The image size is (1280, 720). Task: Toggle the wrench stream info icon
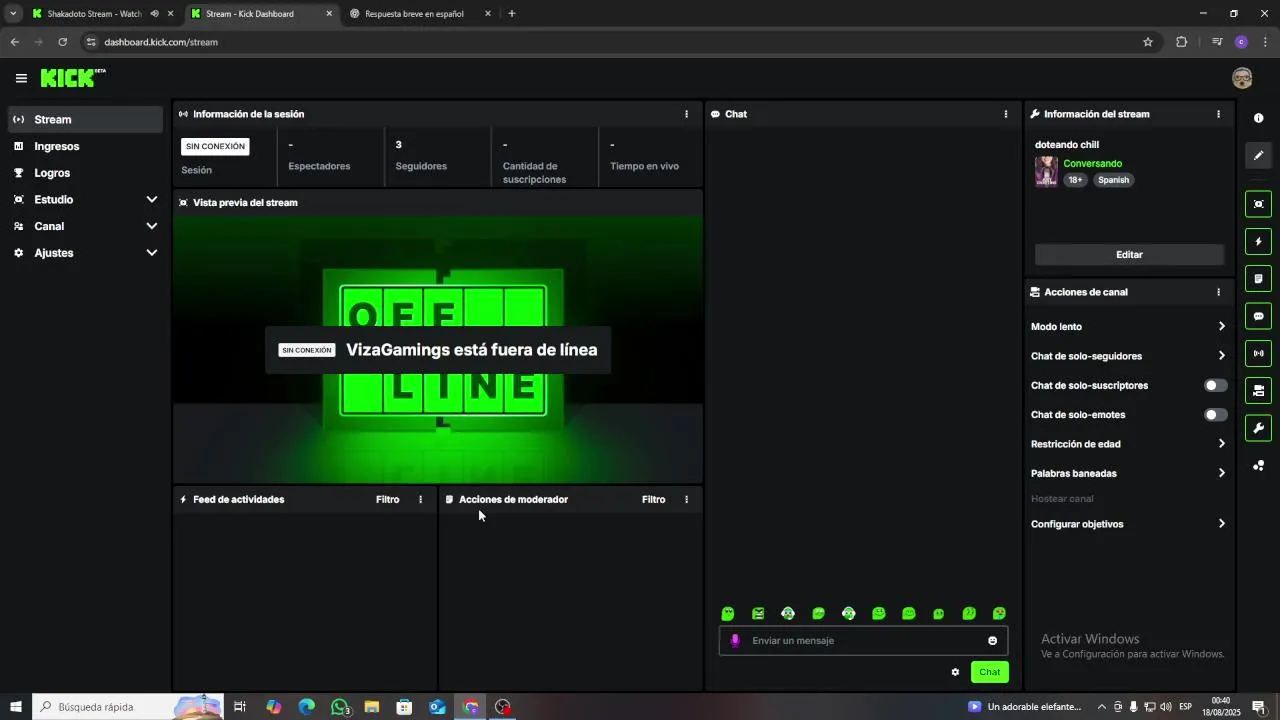[x=1258, y=428]
